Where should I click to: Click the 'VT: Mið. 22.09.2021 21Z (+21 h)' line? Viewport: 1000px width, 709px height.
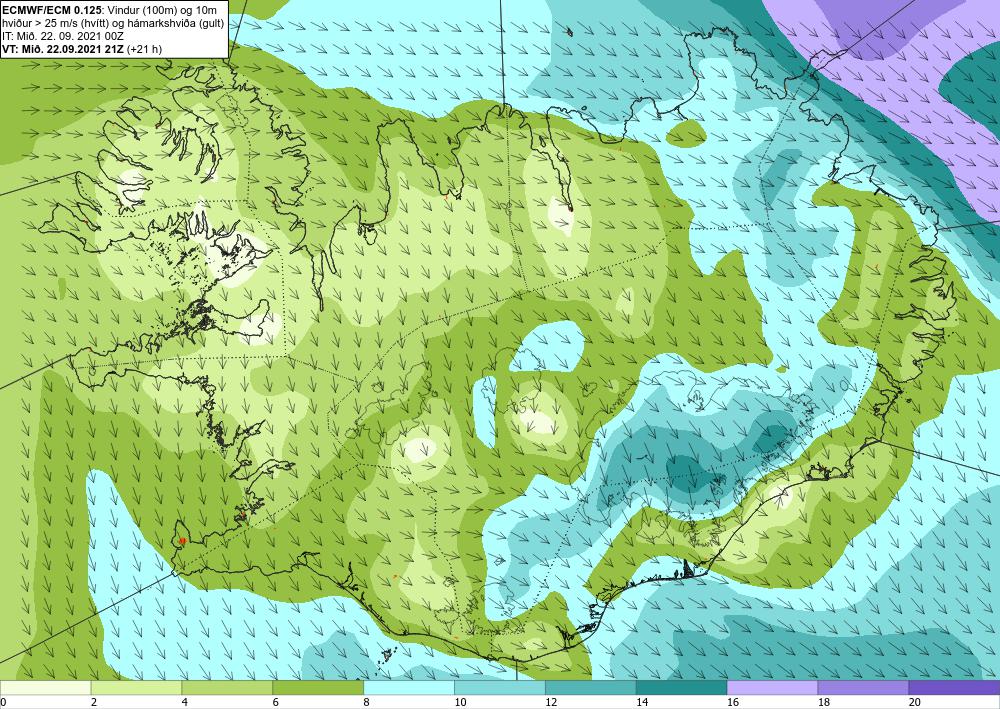[x=82, y=49]
